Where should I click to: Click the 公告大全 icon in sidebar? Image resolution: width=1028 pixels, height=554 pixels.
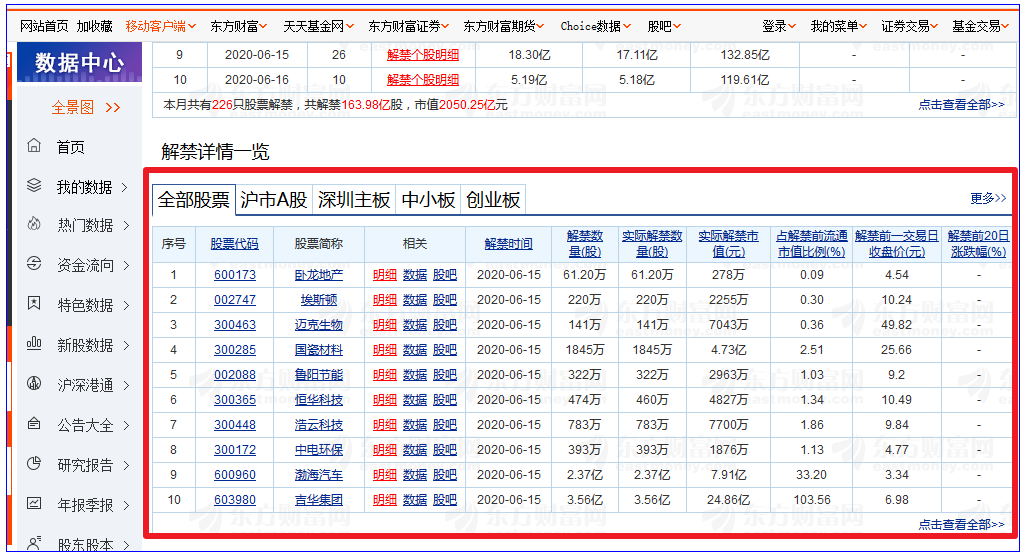34,424
